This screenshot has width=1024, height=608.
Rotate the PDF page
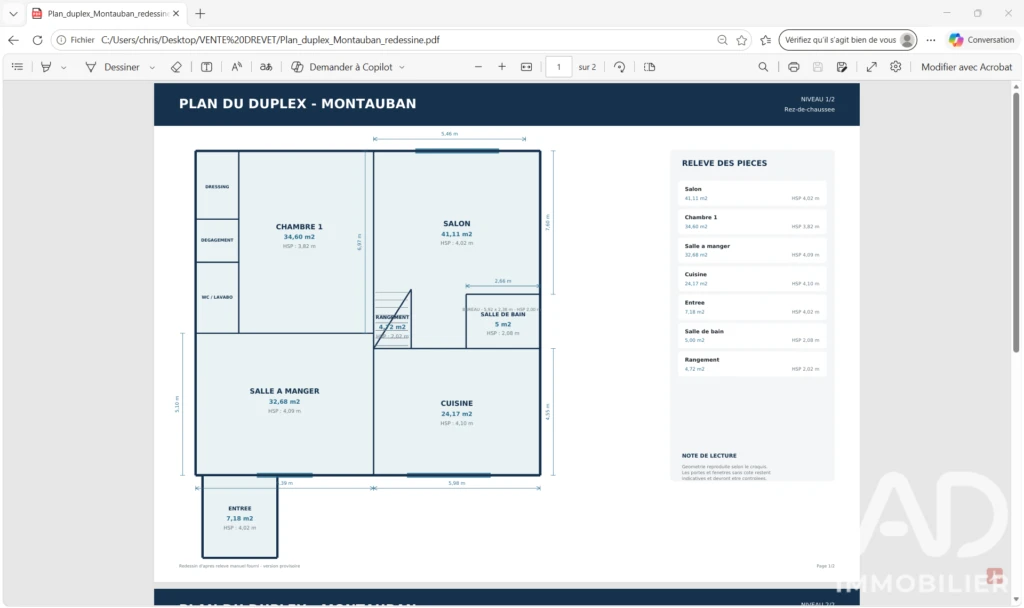(x=619, y=67)
